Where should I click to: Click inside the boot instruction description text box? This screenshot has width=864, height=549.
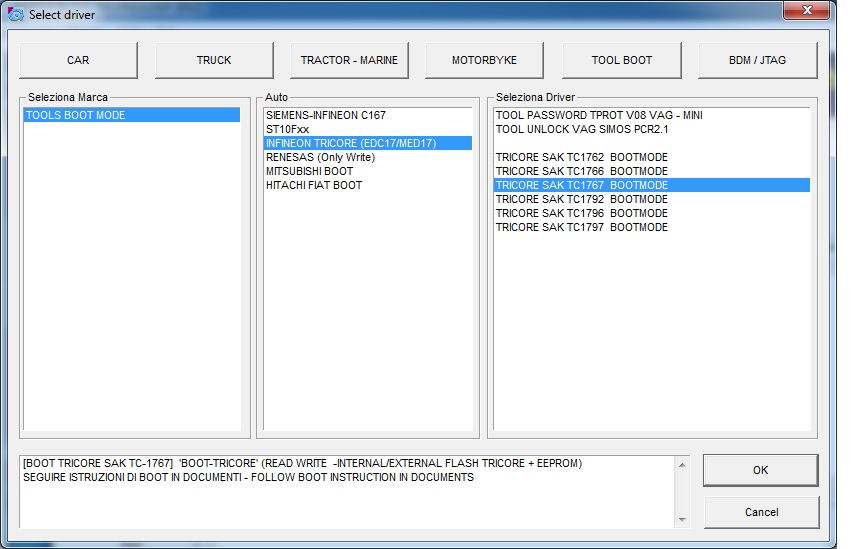click(x=347, y=492)
